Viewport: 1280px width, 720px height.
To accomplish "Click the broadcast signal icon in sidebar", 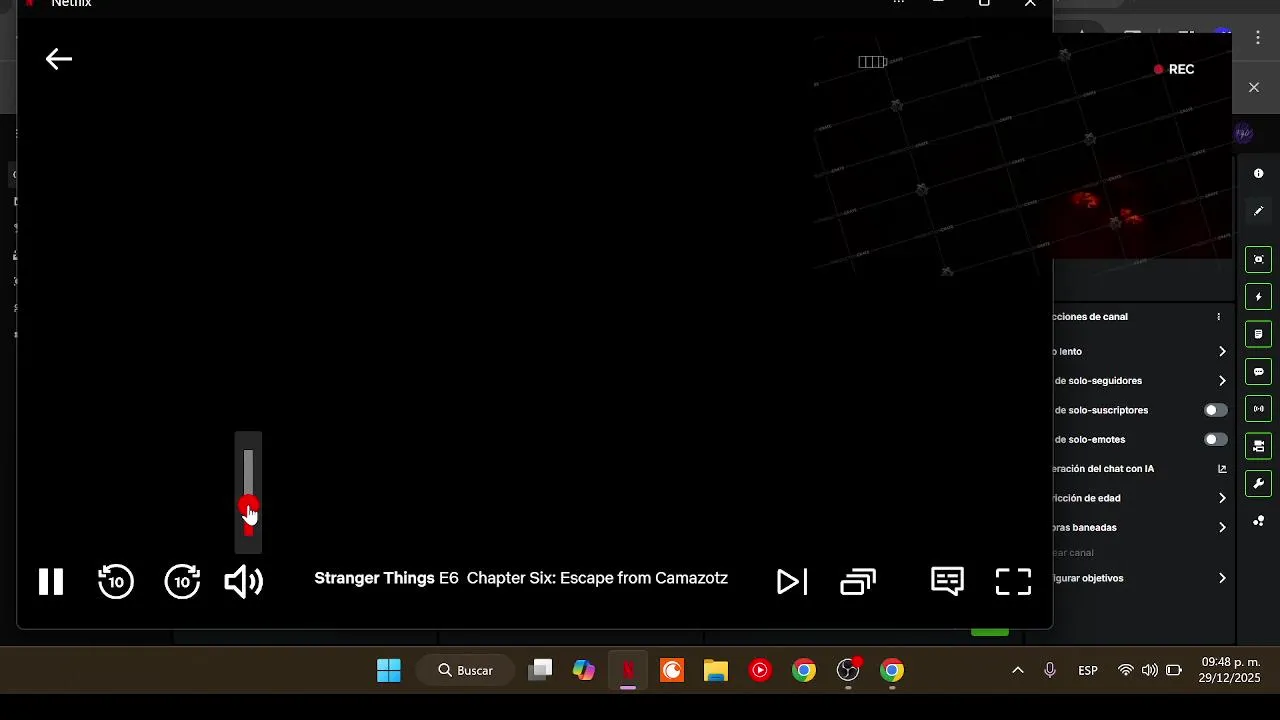I will [x=1259, y=409].
